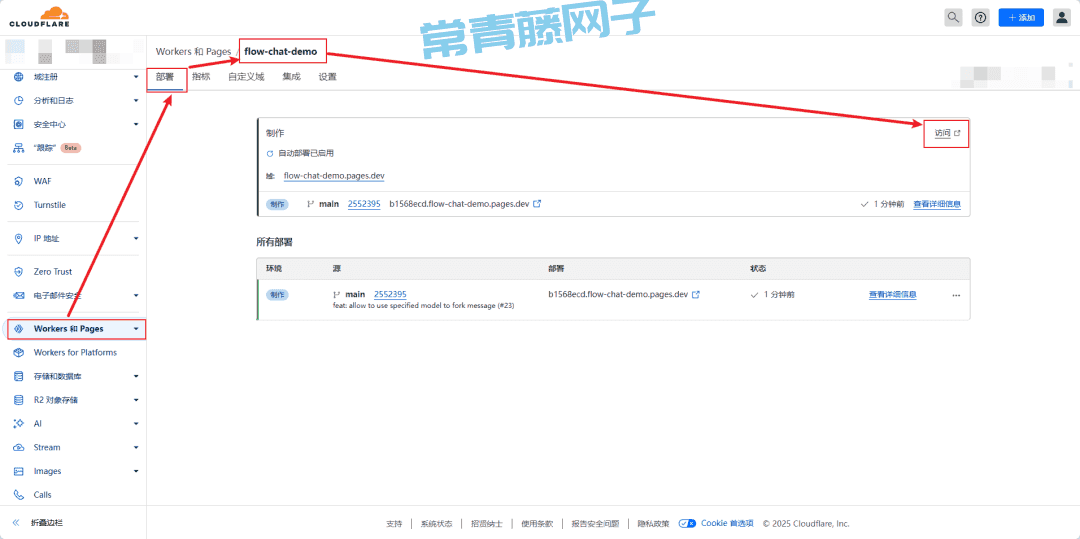The width and height of the screenshot is (1080, 539).
Task: Open commit 2552395 in the 制作 summary row
Action: (364, 204)
